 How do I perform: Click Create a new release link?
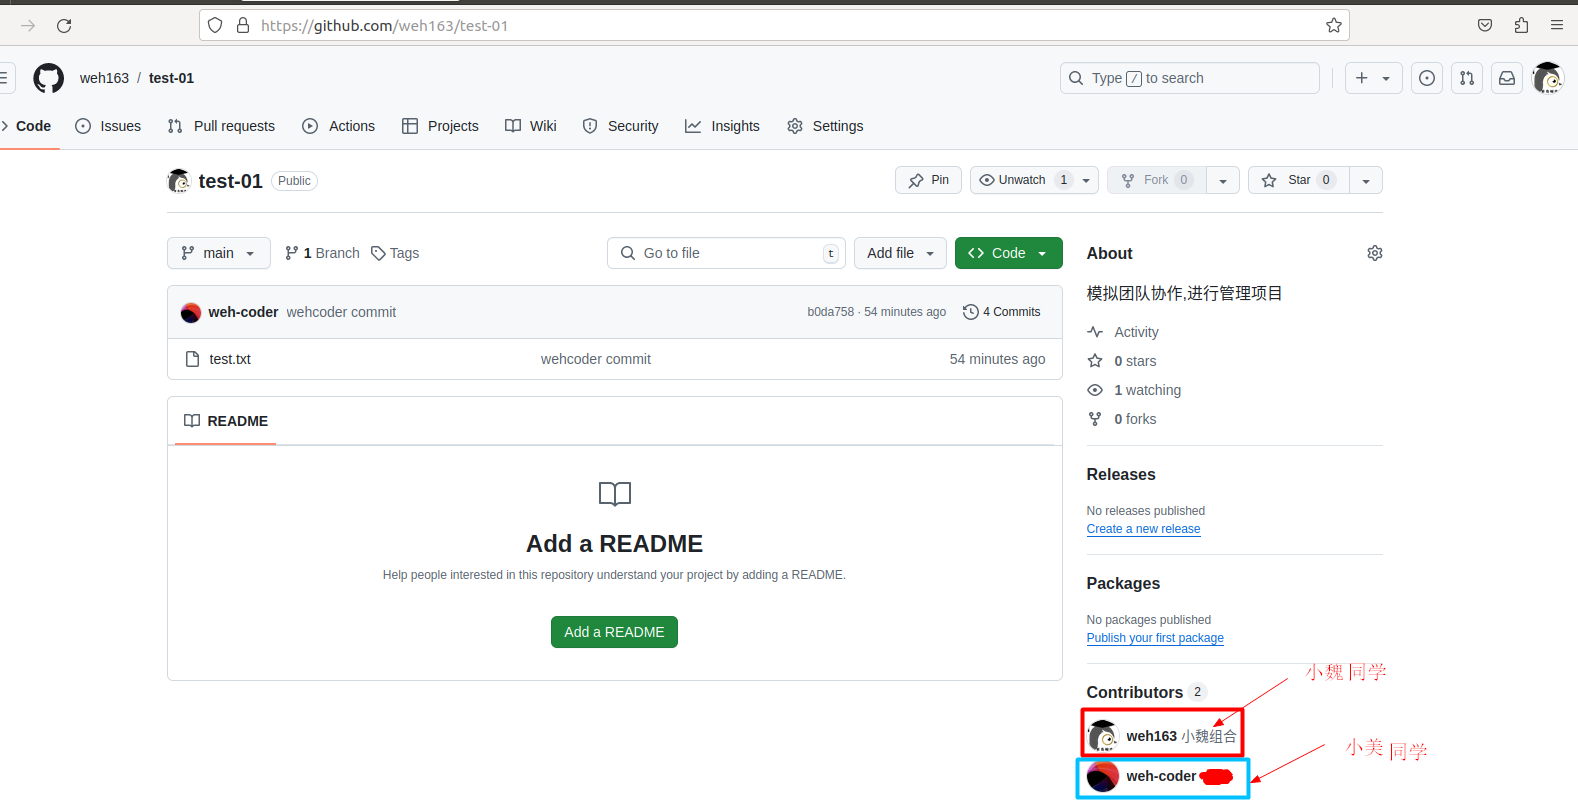click(x=1143, y=529)
